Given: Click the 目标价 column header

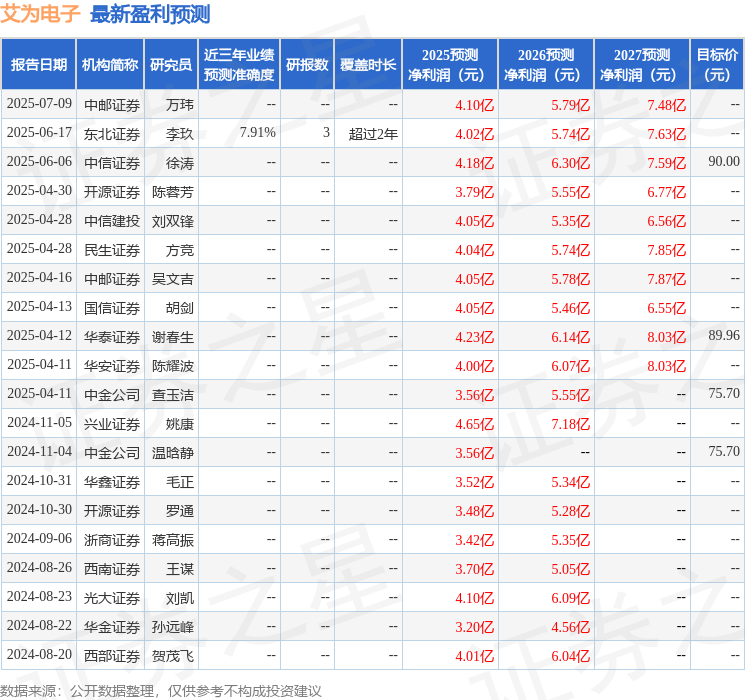Looking at the screenshot, I should pyautogui.click(x=717, y=65).
